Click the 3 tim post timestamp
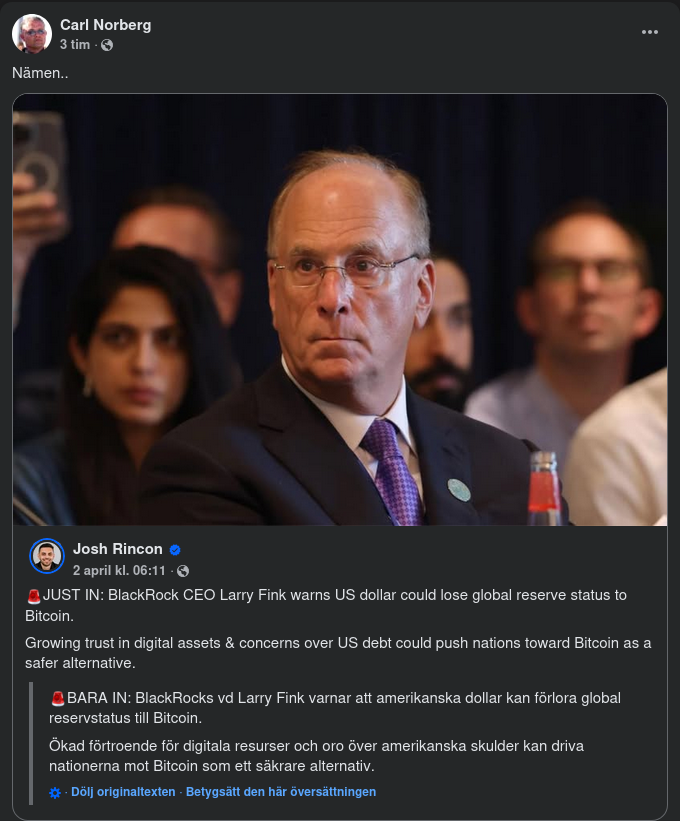Viewport: 680px width, 821px height. (75, 45)
